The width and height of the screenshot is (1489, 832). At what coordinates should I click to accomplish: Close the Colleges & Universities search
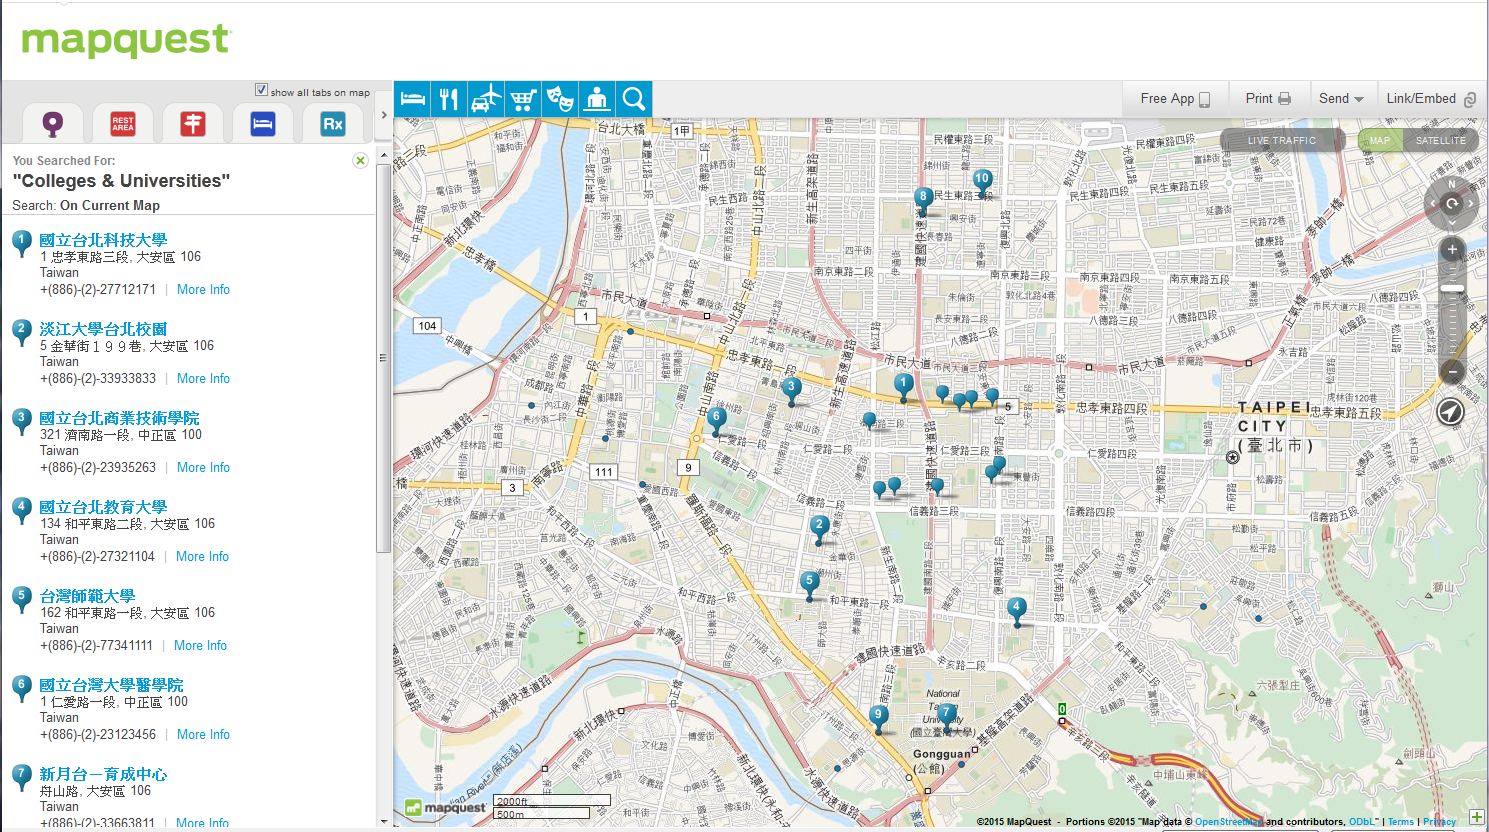(360, 160)
